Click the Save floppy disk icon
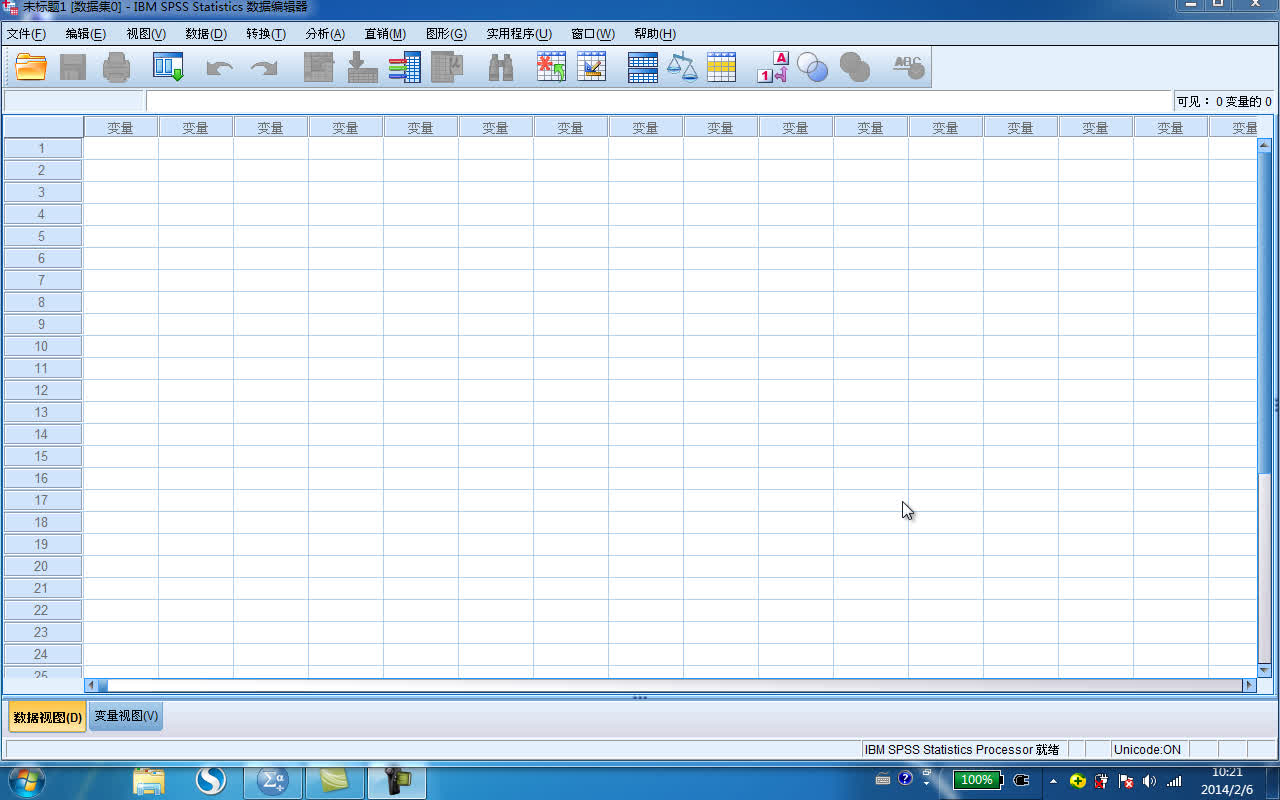This screenshot has width=1280, height=800. [x=73, y=67]
